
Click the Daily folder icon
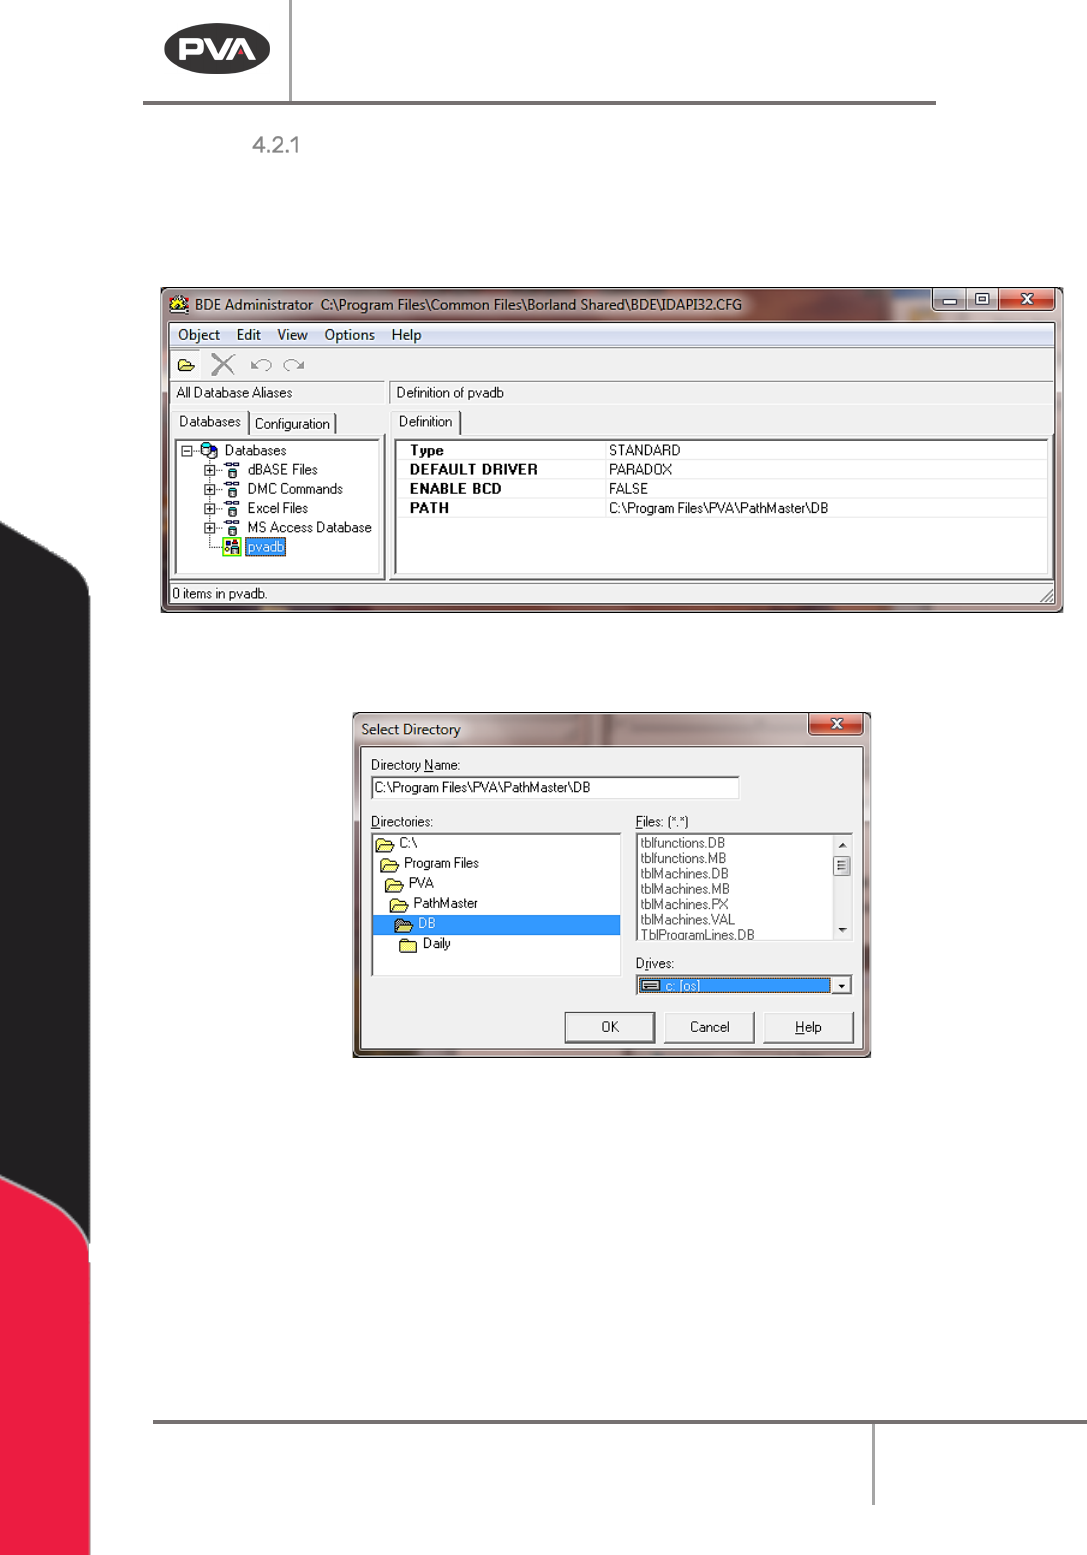[408, 944]
